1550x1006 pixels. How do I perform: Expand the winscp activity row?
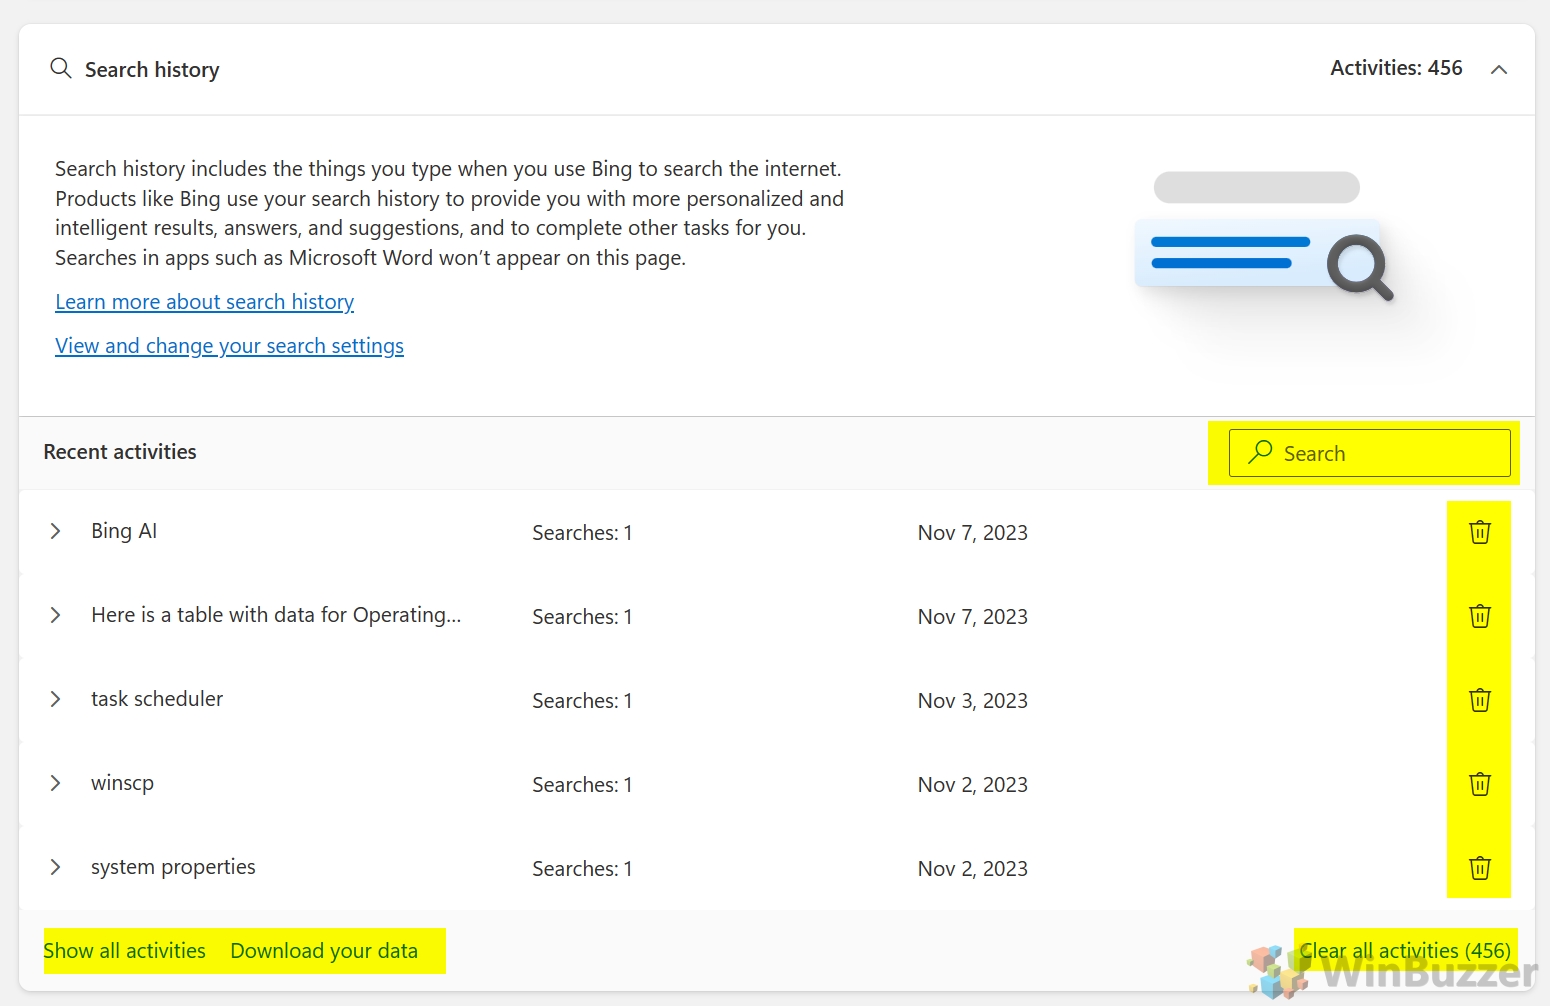[x=56, y=783]
